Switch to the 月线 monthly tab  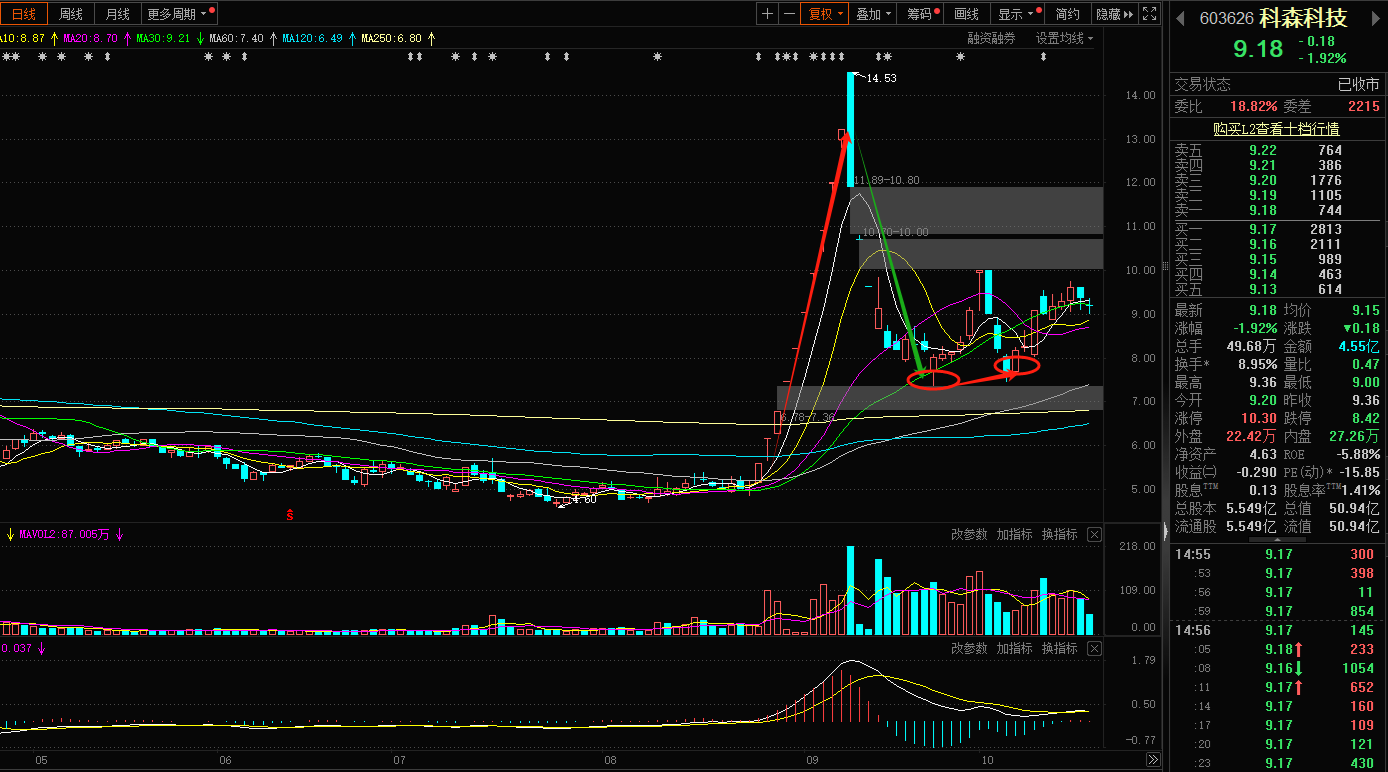point(118,14)
